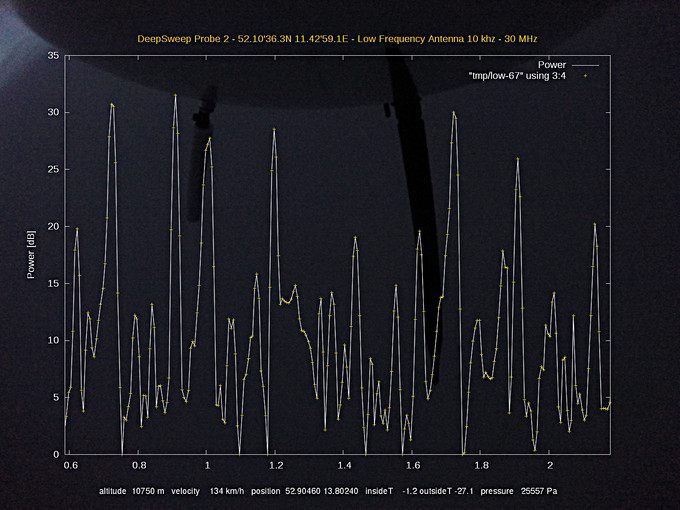680x510 pixels.
Task: Click the x-axis tick label 1.6
Action: click(413, 466)
